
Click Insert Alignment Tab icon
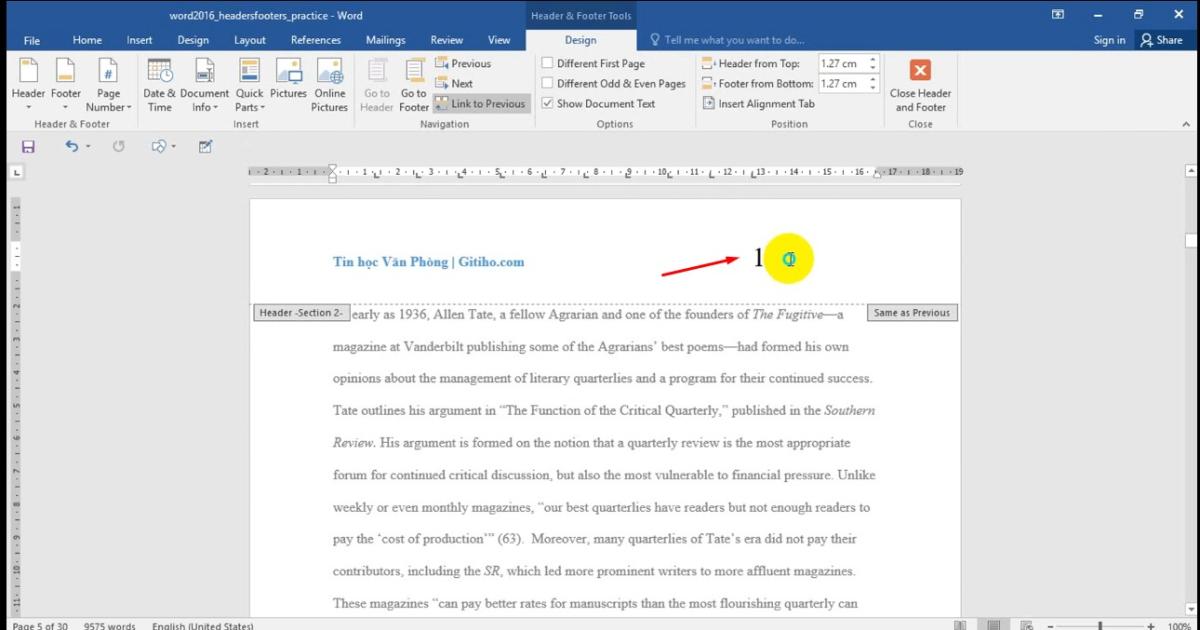(x=708, y=104)
